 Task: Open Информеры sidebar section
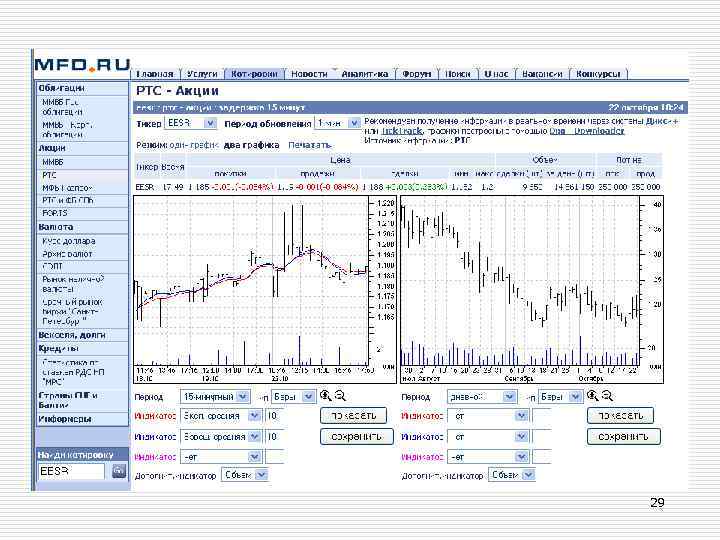pyautogui.click(x=65, y=419)
